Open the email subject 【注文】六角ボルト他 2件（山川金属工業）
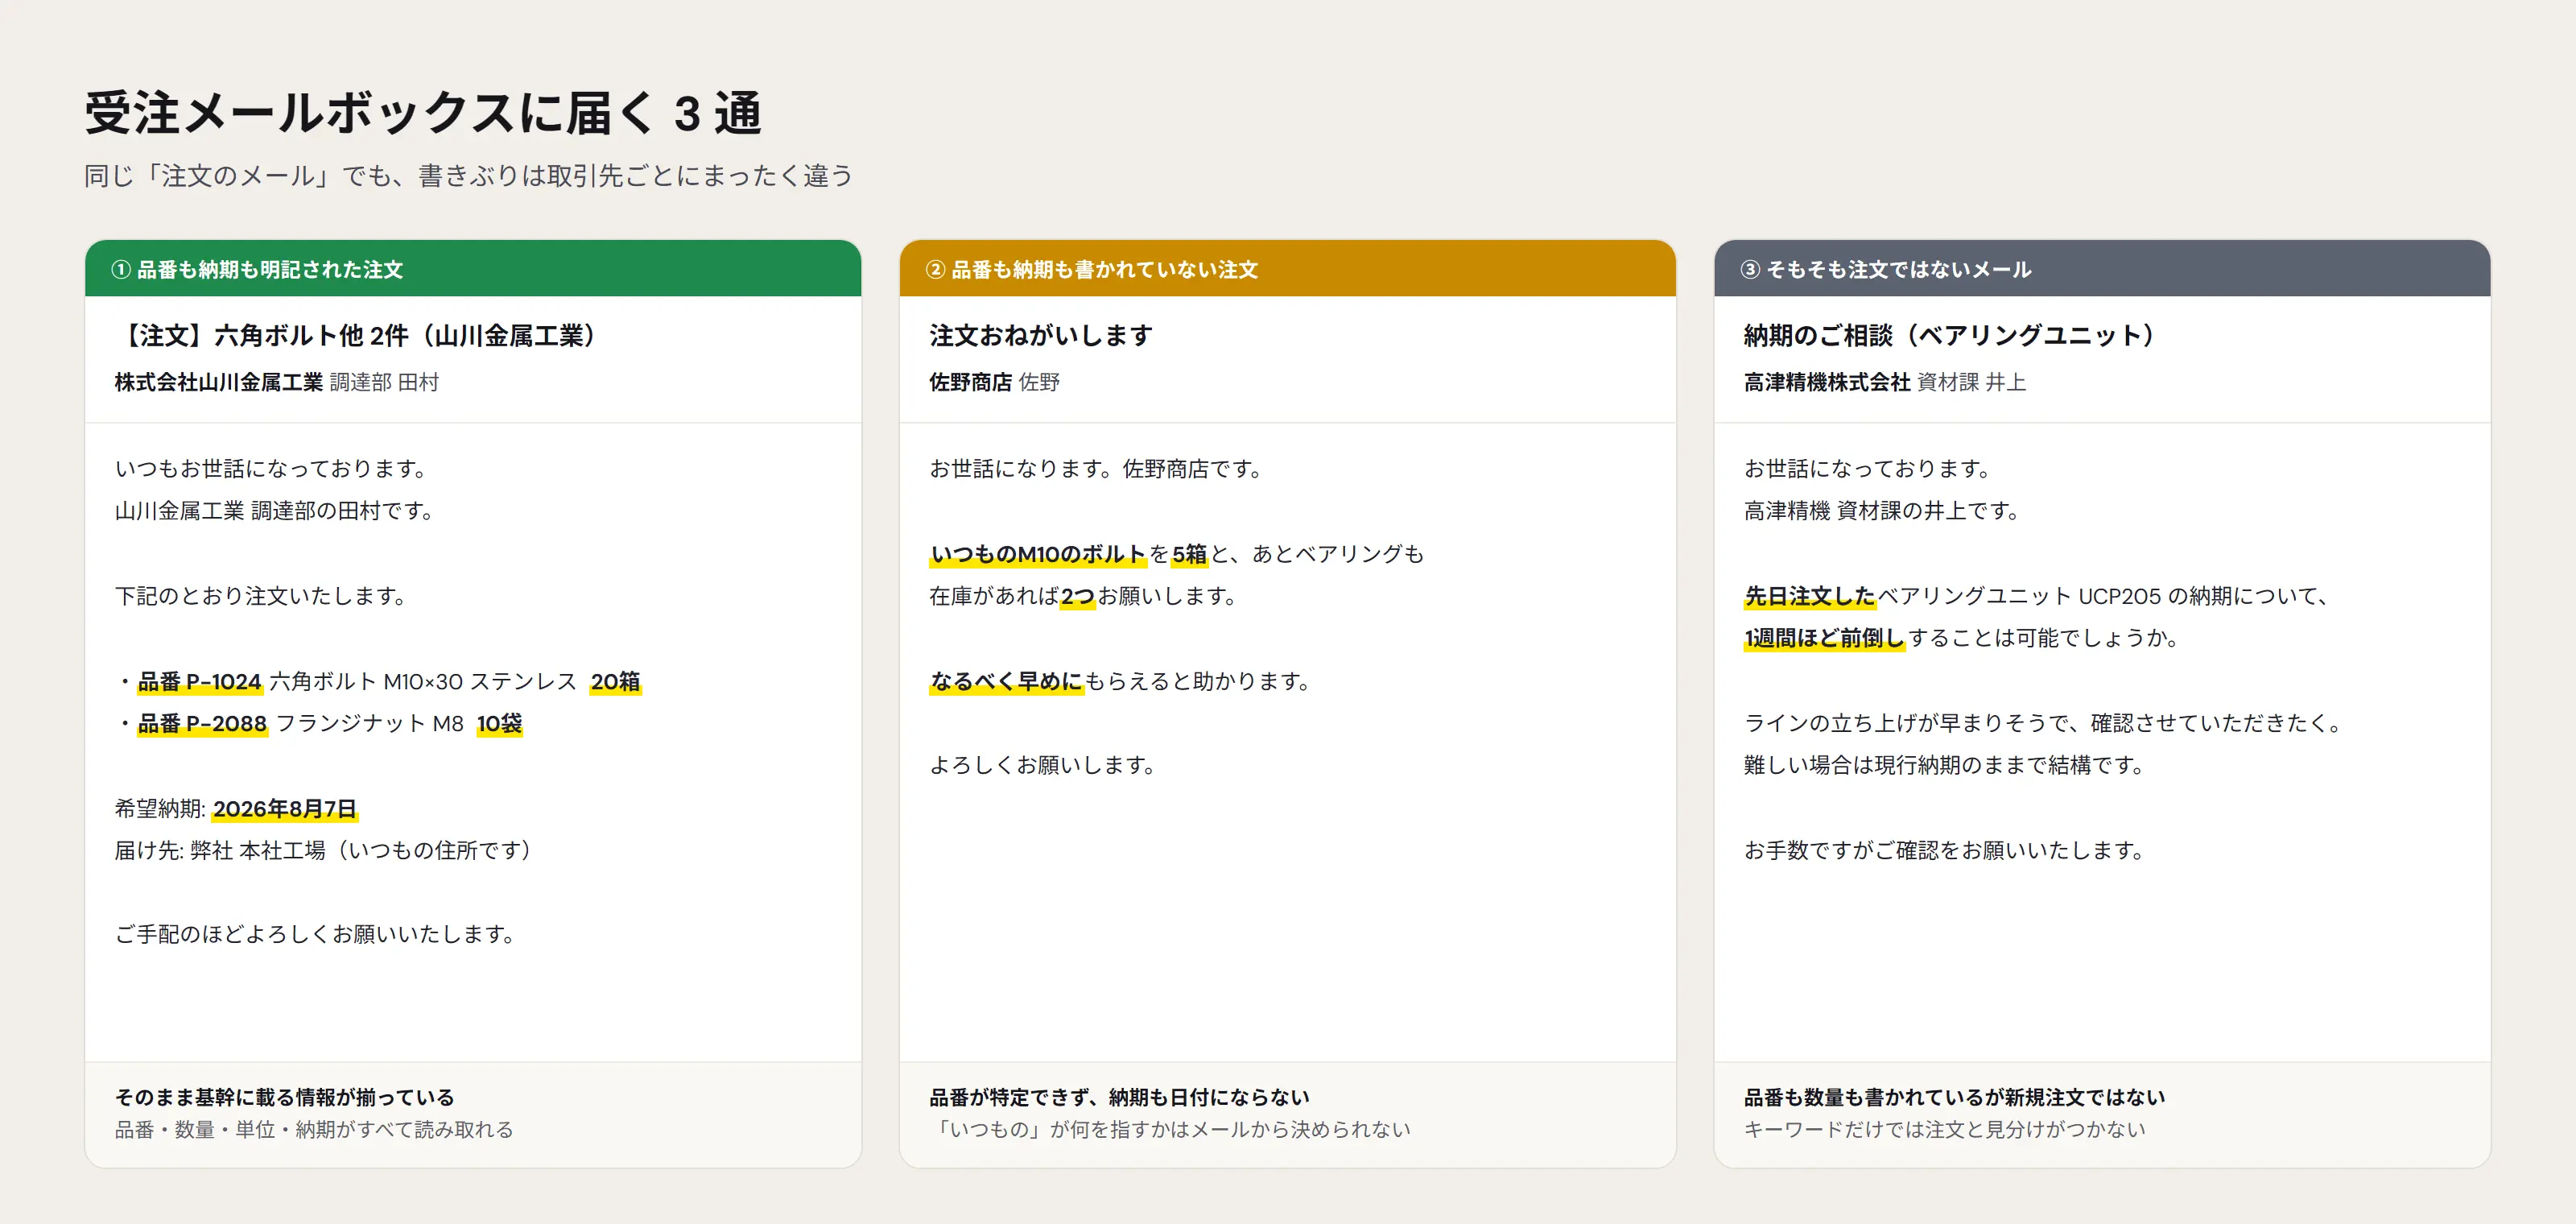This screenshot has width=2576, height=1224. pos(357,336)
